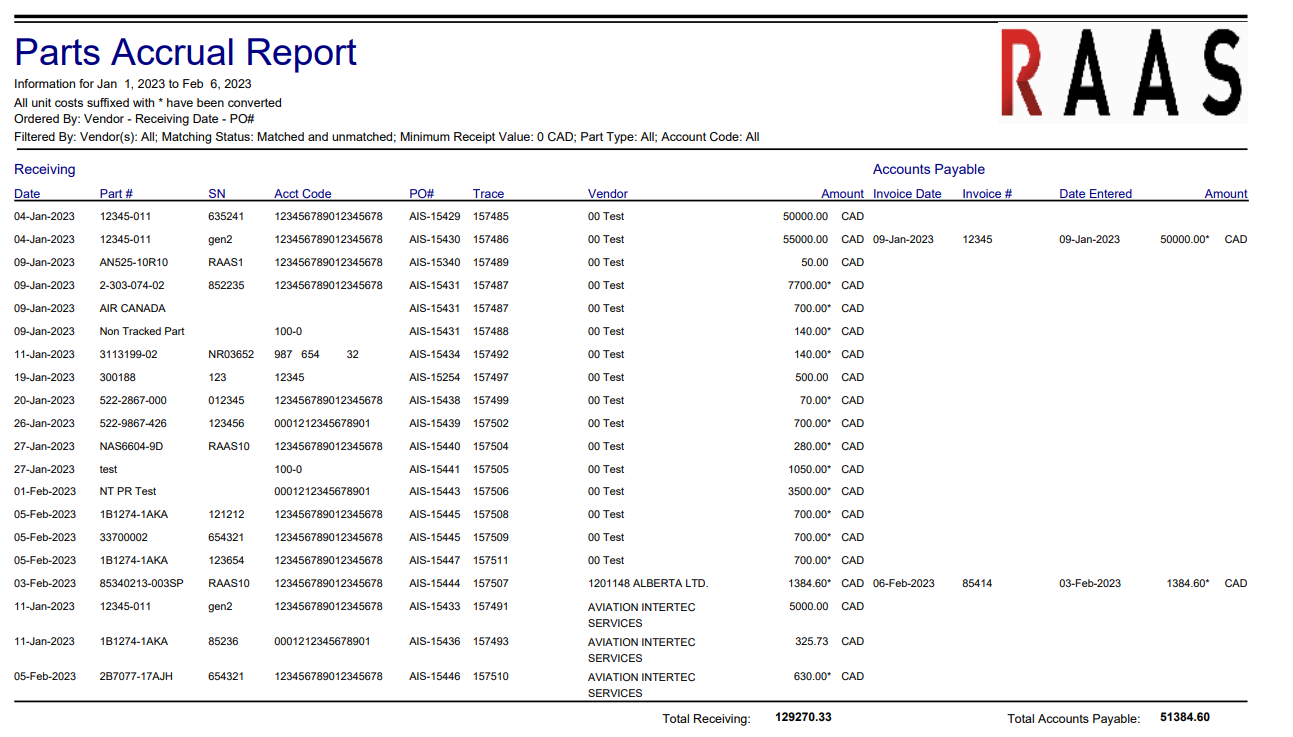Image resolution: width=1293 pixels, height=737 pixels.
Task: Click the Receiving Date column header
Action: point(27,194)
